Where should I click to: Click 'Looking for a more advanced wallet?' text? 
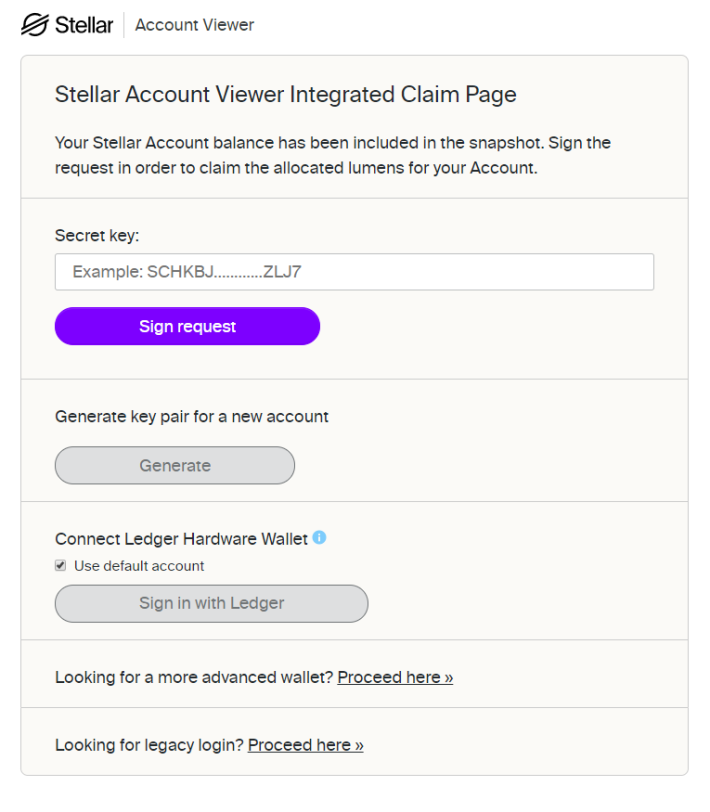click(x=194, y=677)
